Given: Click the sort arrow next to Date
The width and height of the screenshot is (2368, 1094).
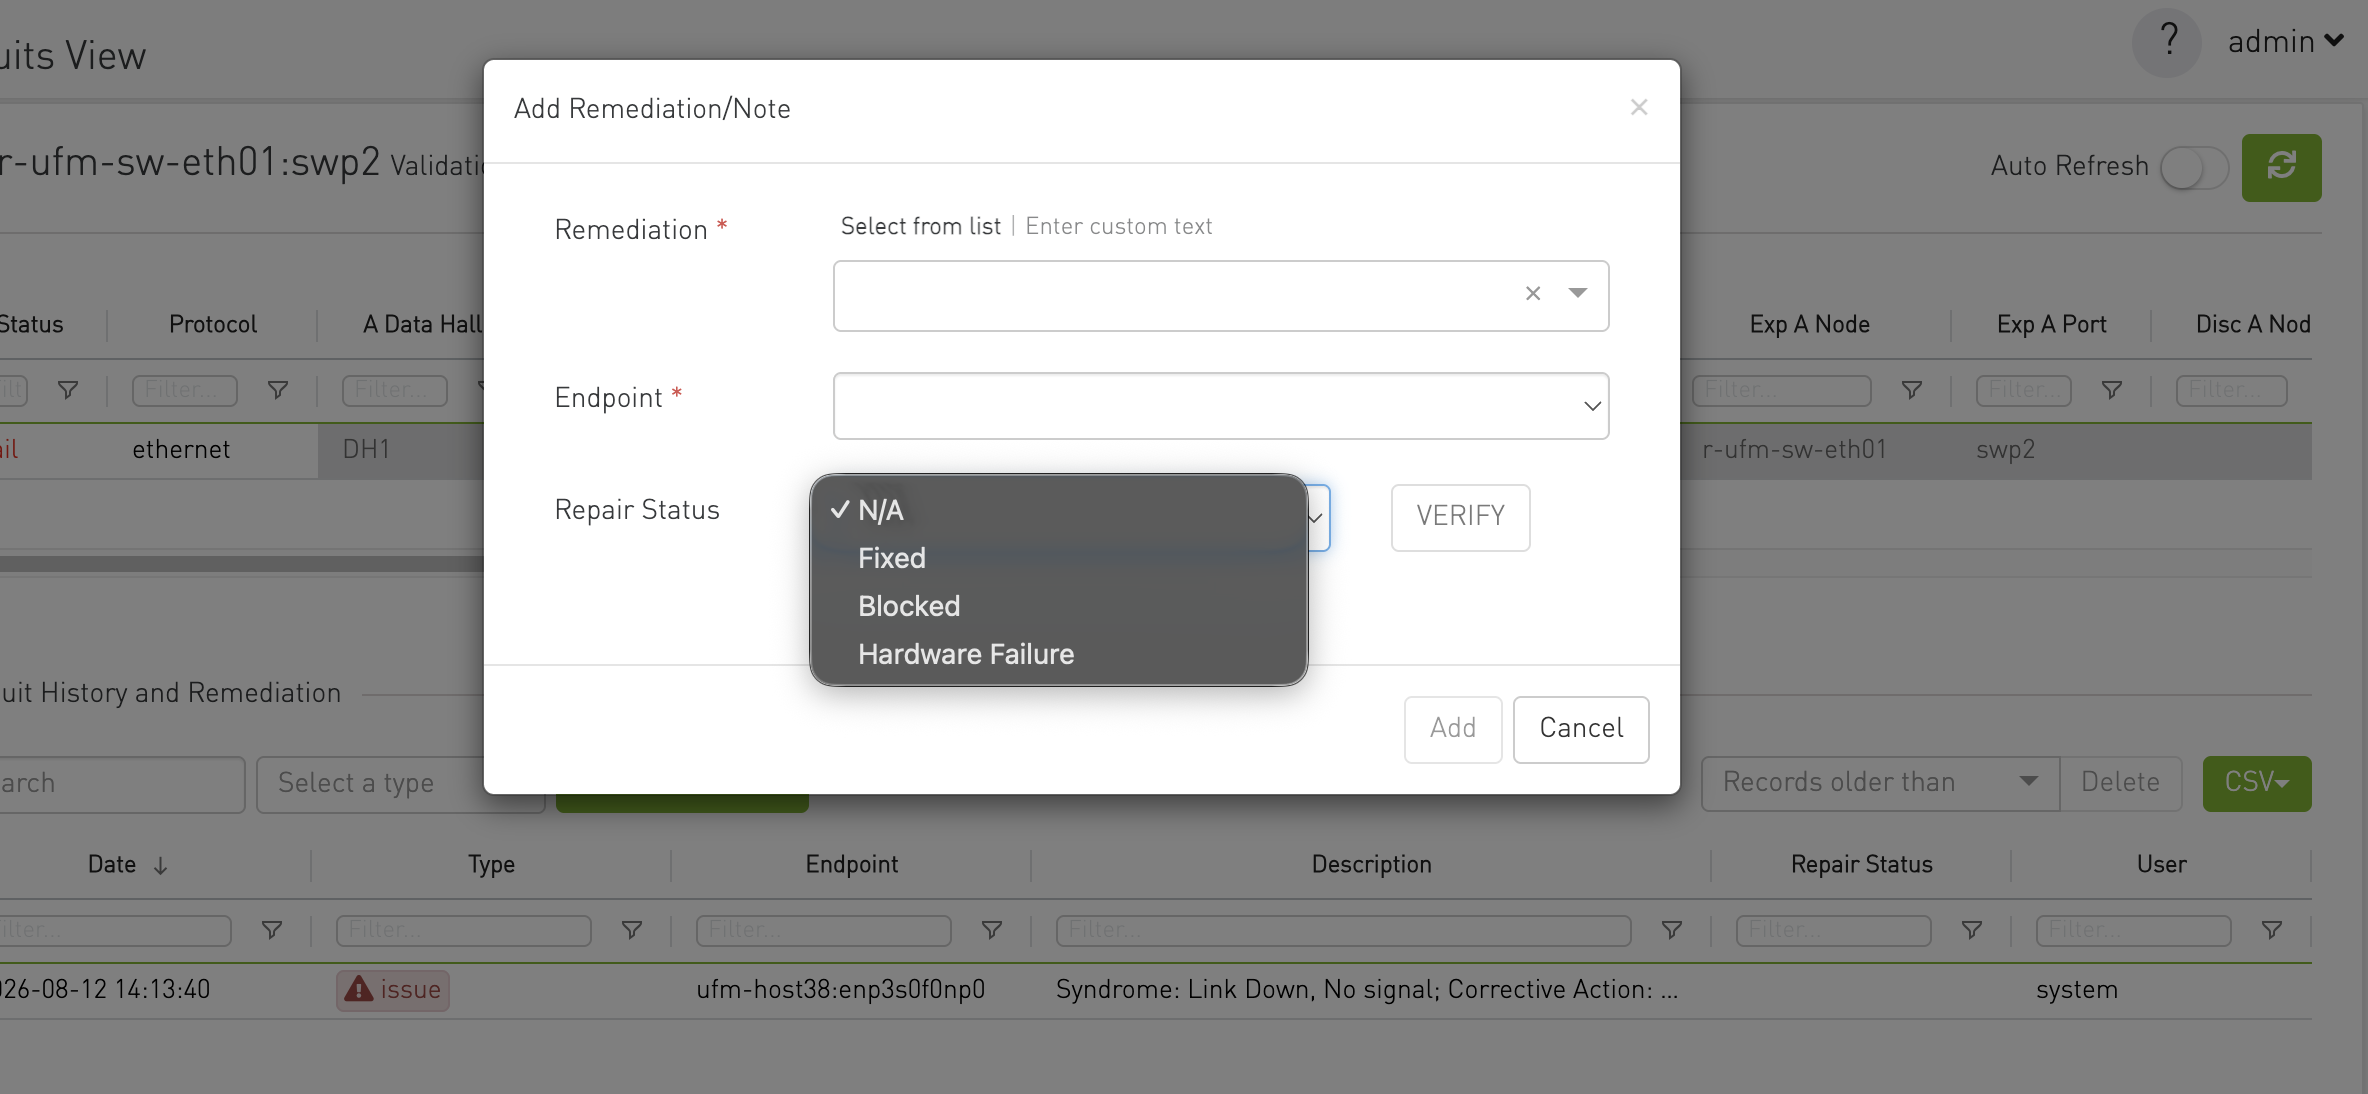Looking at the screenshot, I should pos(160,866).
